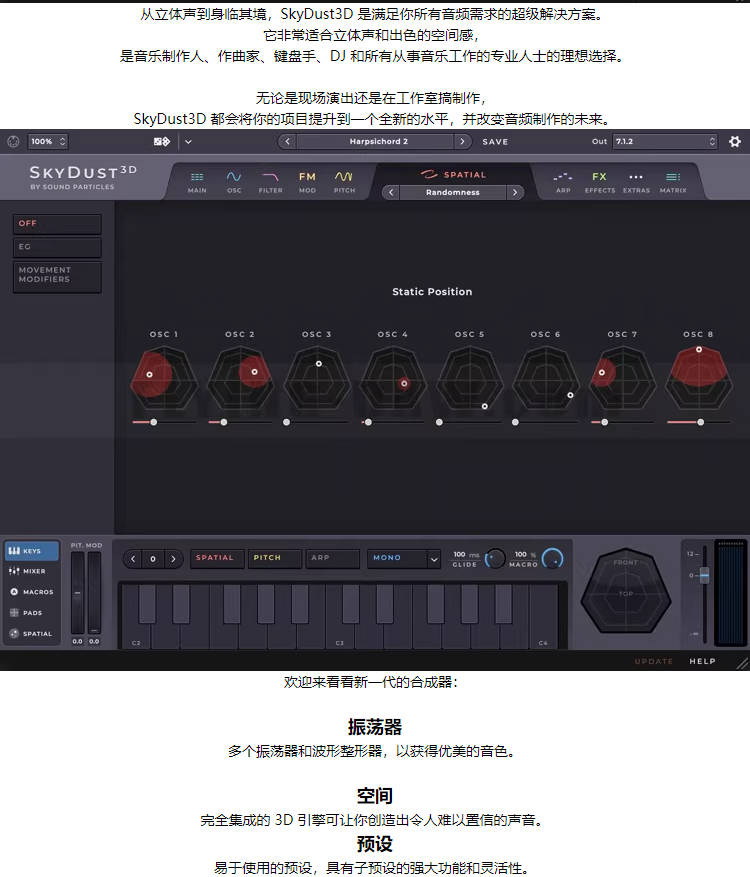Viewport: 750px width, 877px height.
Task: Click the MACRO knob
Action: click(x=553, y=559)
